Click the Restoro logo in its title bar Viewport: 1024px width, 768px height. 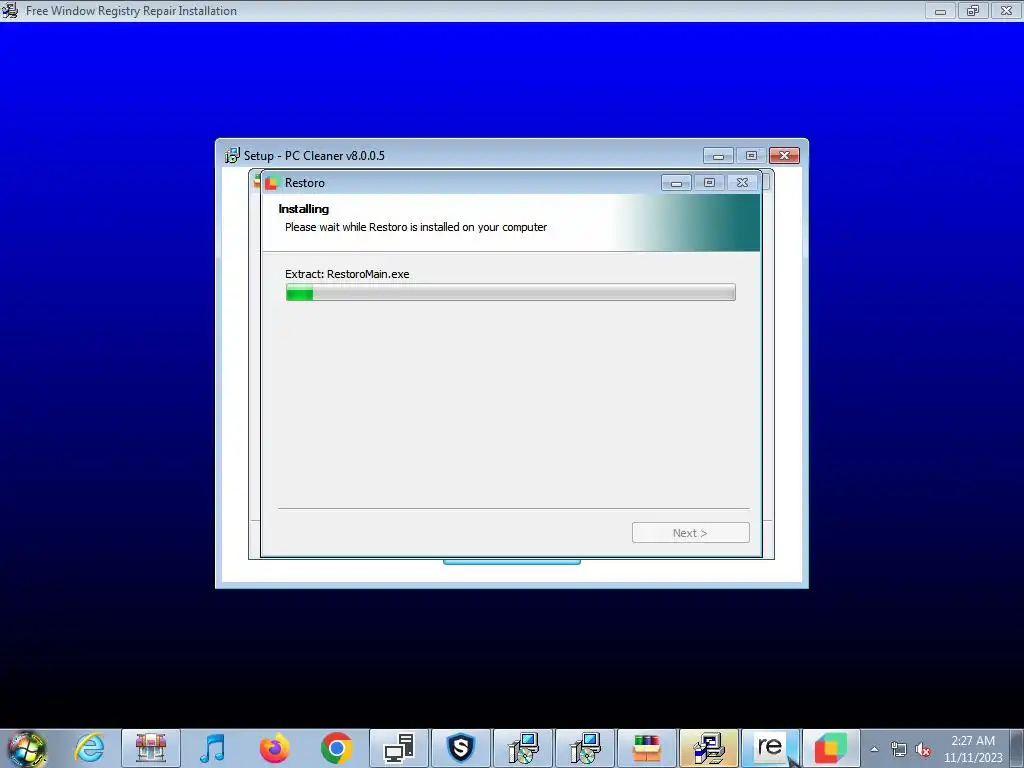tap(271, 183)
